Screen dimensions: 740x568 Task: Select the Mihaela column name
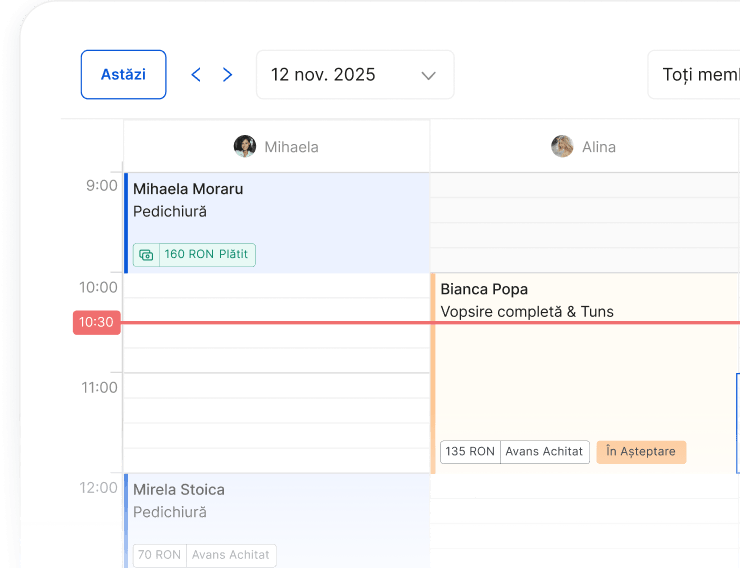tap(291, 147)
